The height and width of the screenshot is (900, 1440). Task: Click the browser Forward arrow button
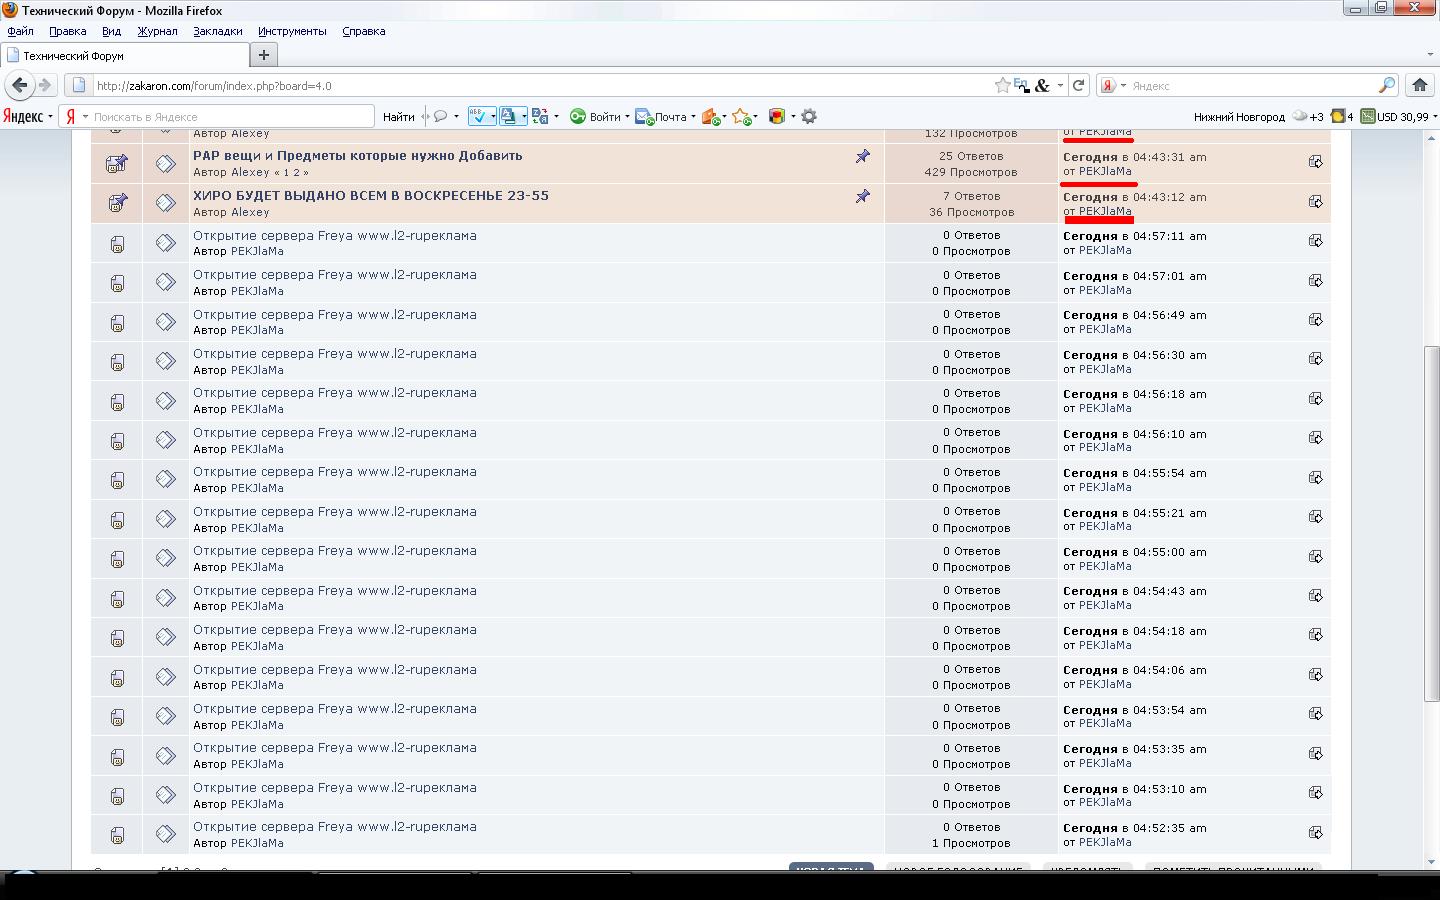click(44, 86)
